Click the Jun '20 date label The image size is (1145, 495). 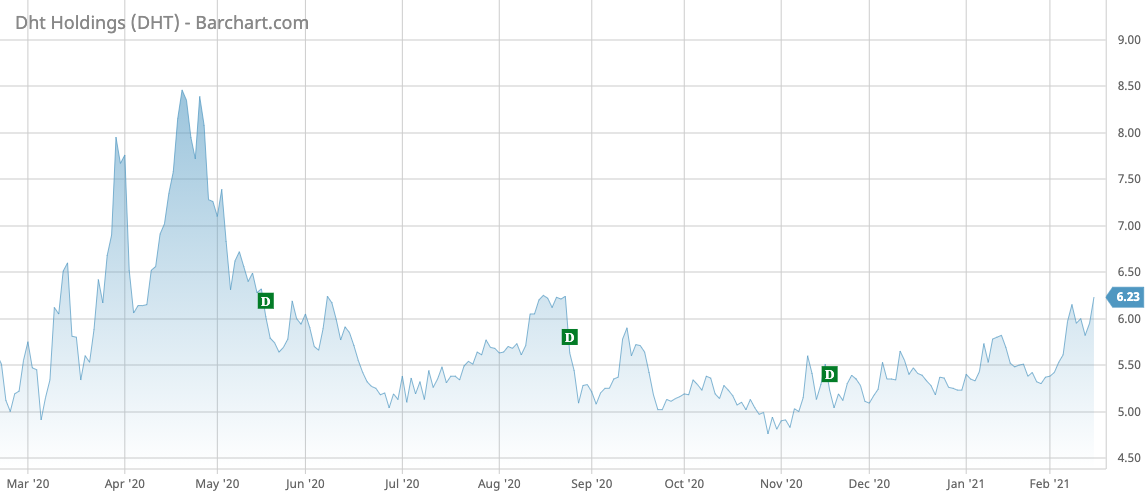click(305, 483)
